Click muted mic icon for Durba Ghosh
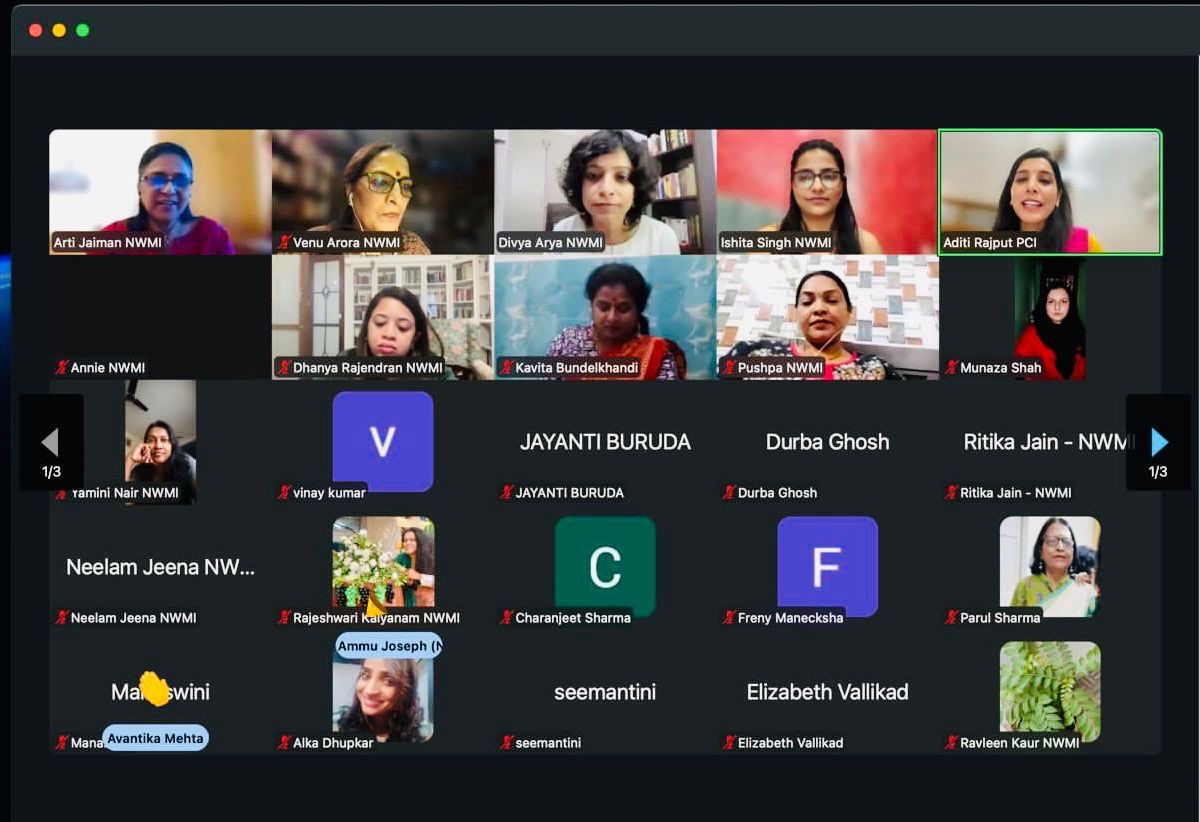Image resolution: width=1200 pixels, height=822 pixels. (729, 492)
